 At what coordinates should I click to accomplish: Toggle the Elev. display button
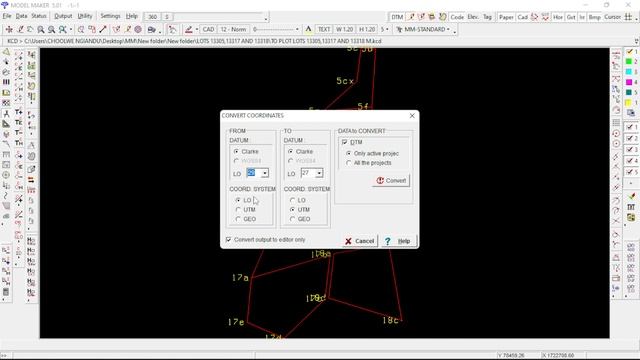(473, 17)
